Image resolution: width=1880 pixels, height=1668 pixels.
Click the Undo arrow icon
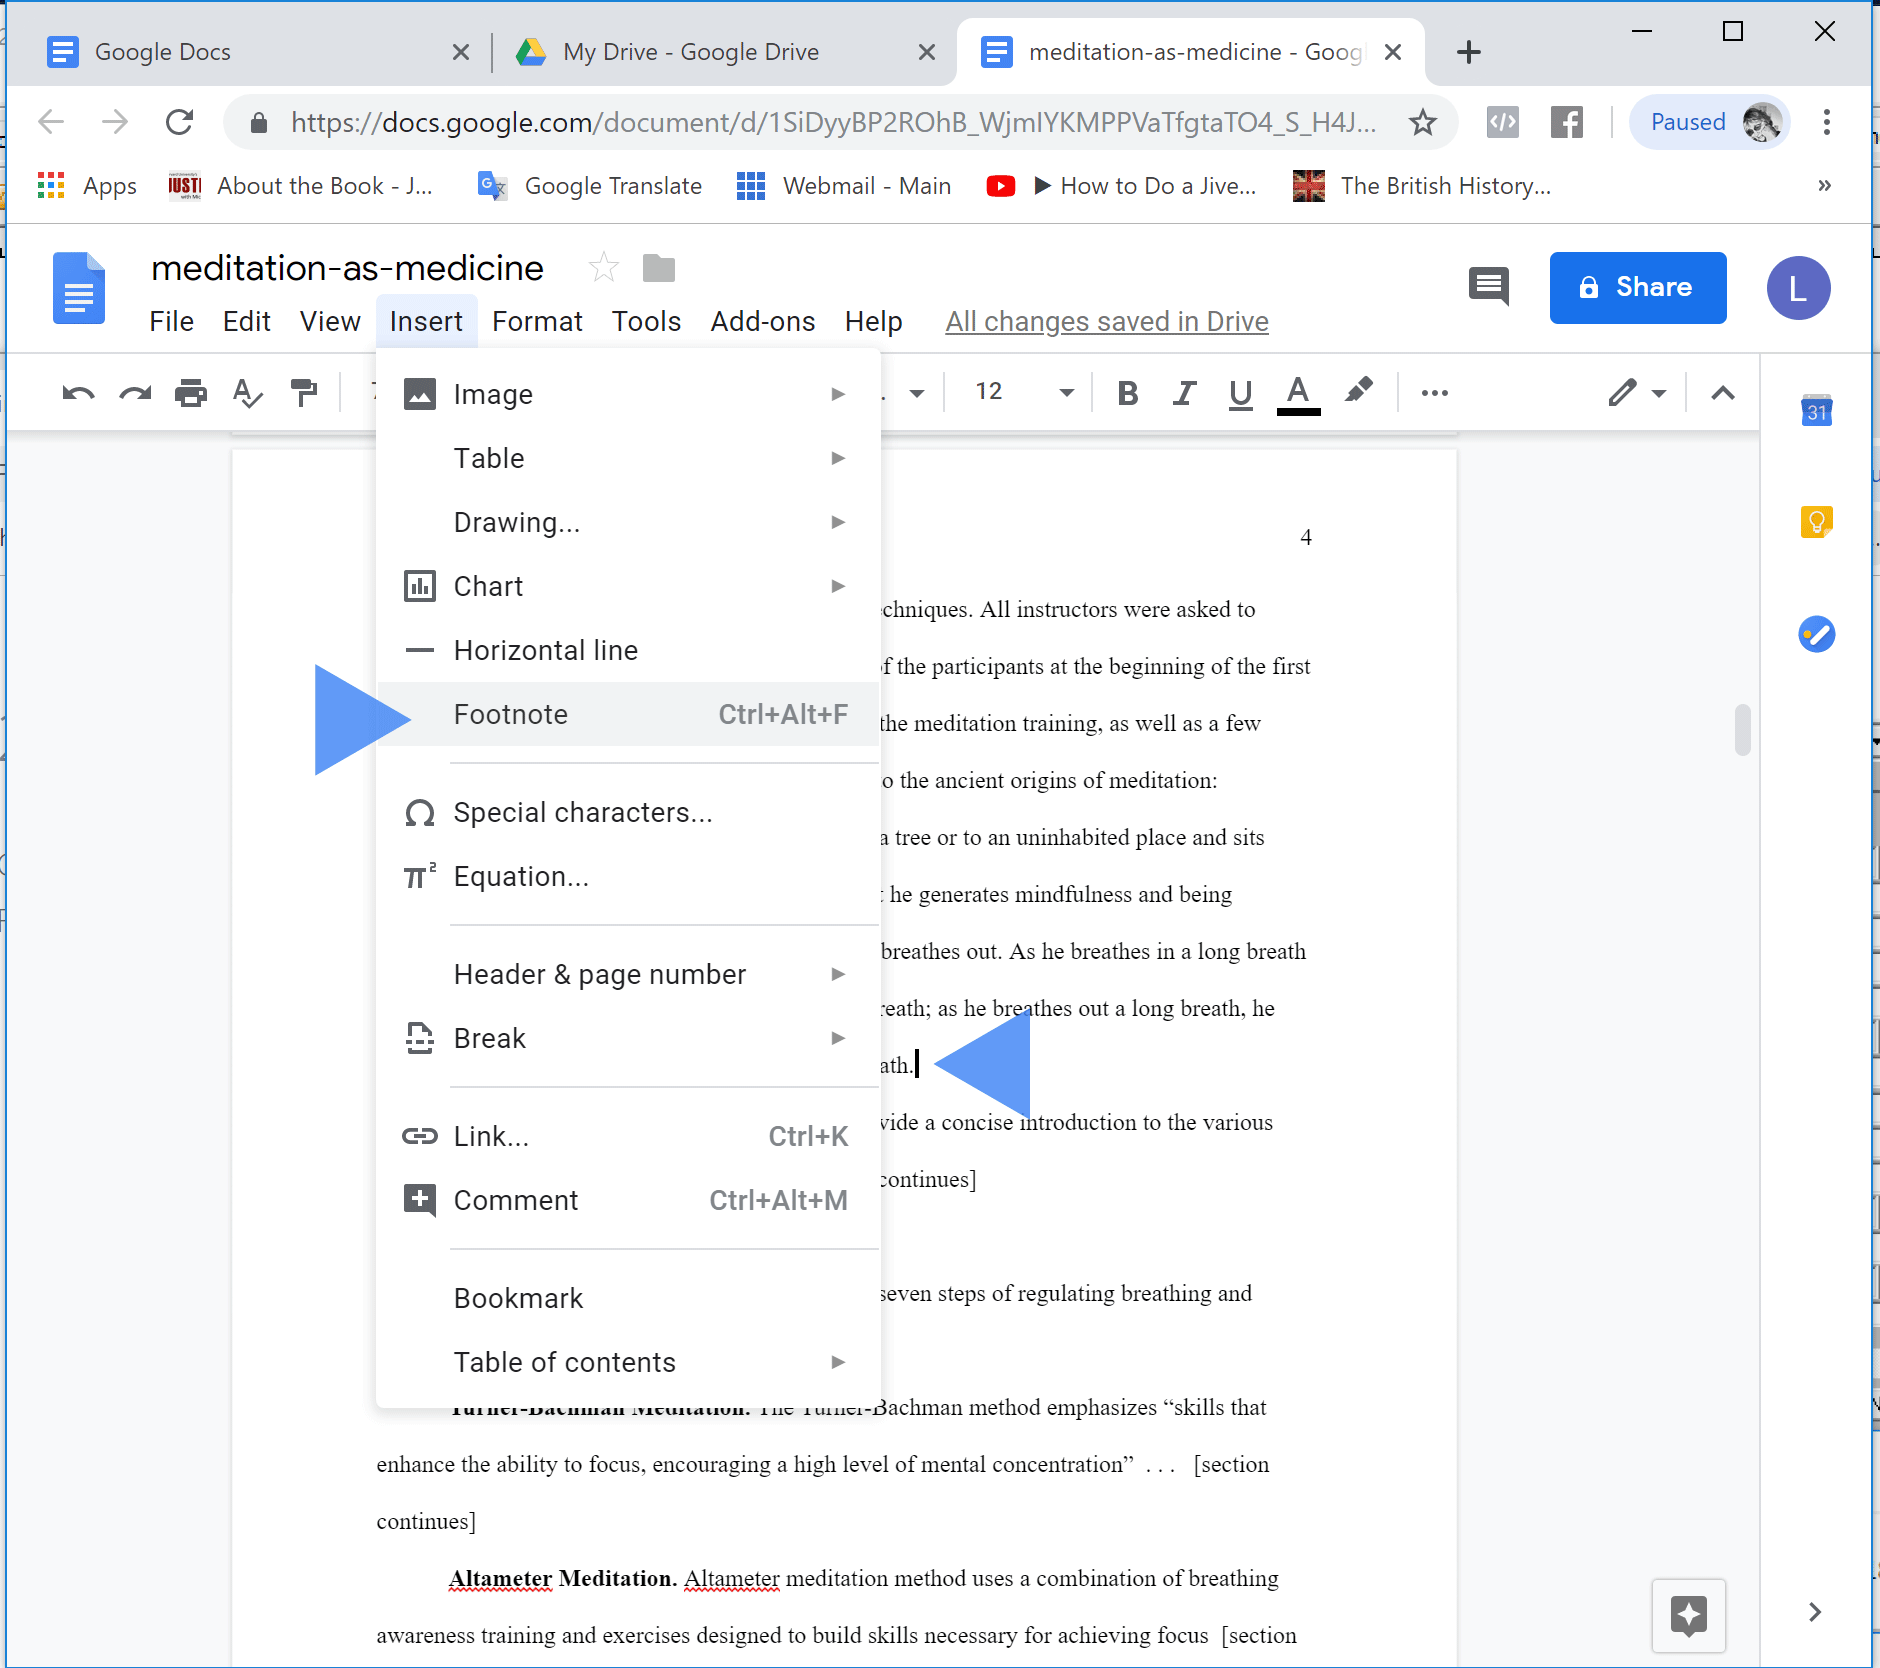pyautogui.click(x=78, y=393)
